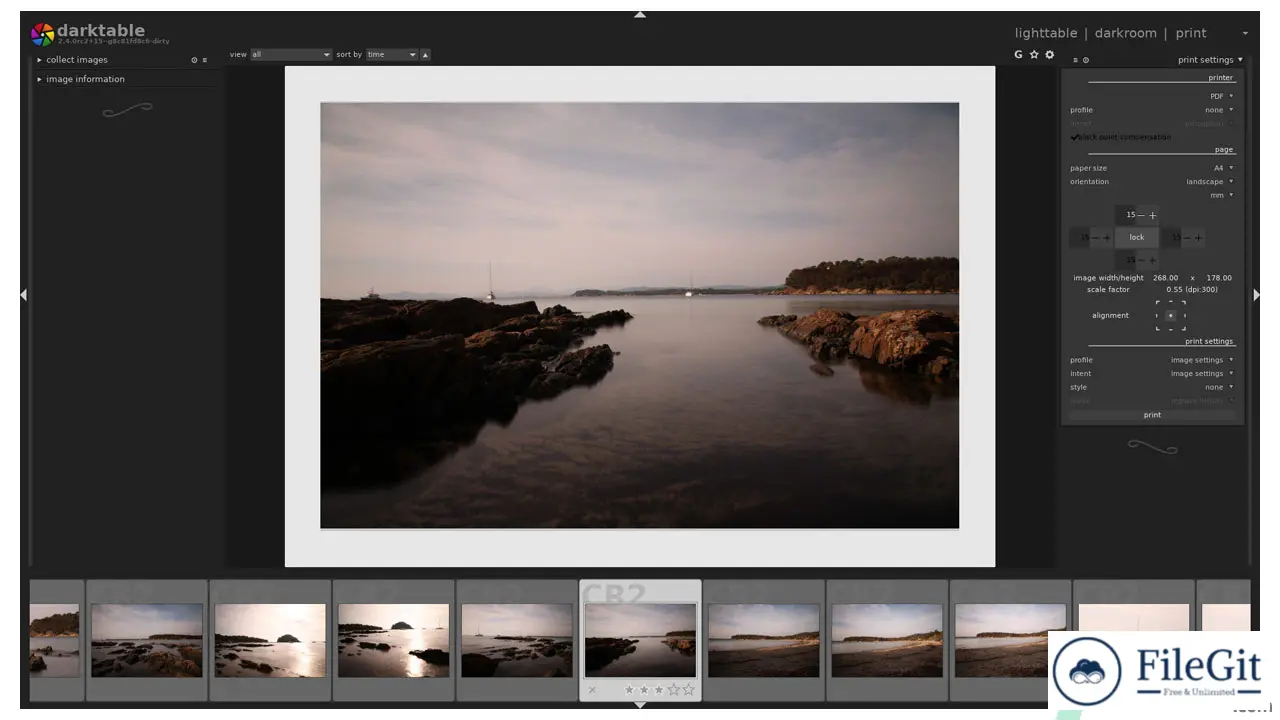Set five star rating on selected thumbnail

pos(688,690)
